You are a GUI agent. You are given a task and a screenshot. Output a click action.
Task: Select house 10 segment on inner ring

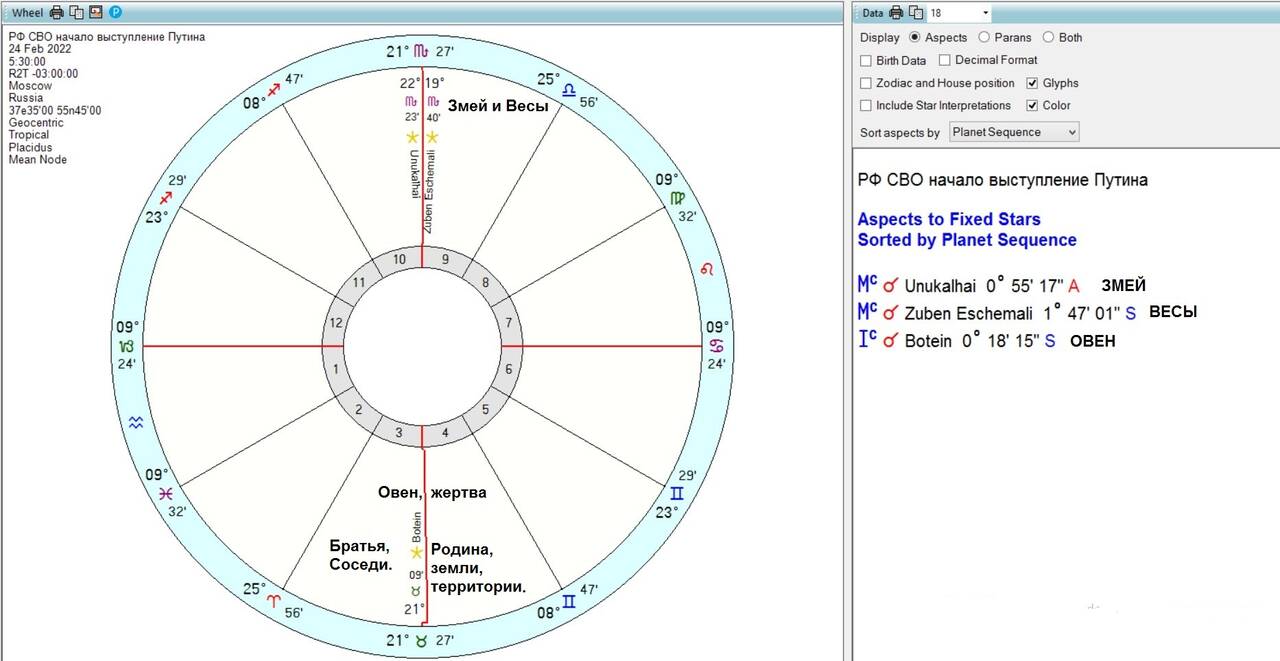pyautogui.click(x=399, y=260)
